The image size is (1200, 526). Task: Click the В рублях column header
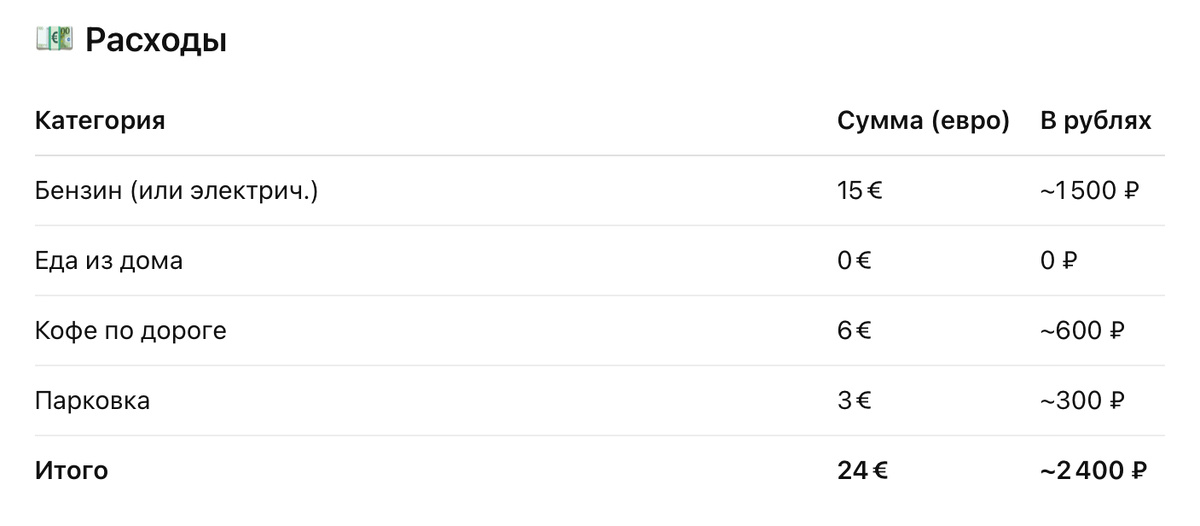pos(1096,121)
